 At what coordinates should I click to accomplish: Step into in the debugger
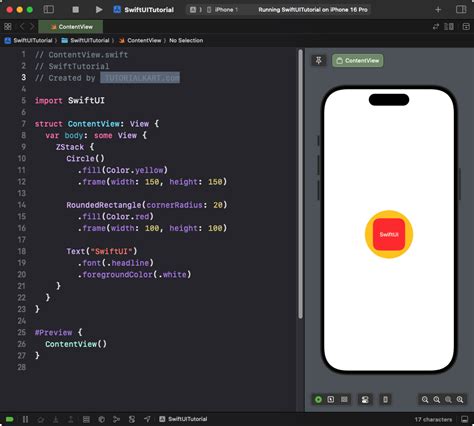coord(56,419)
